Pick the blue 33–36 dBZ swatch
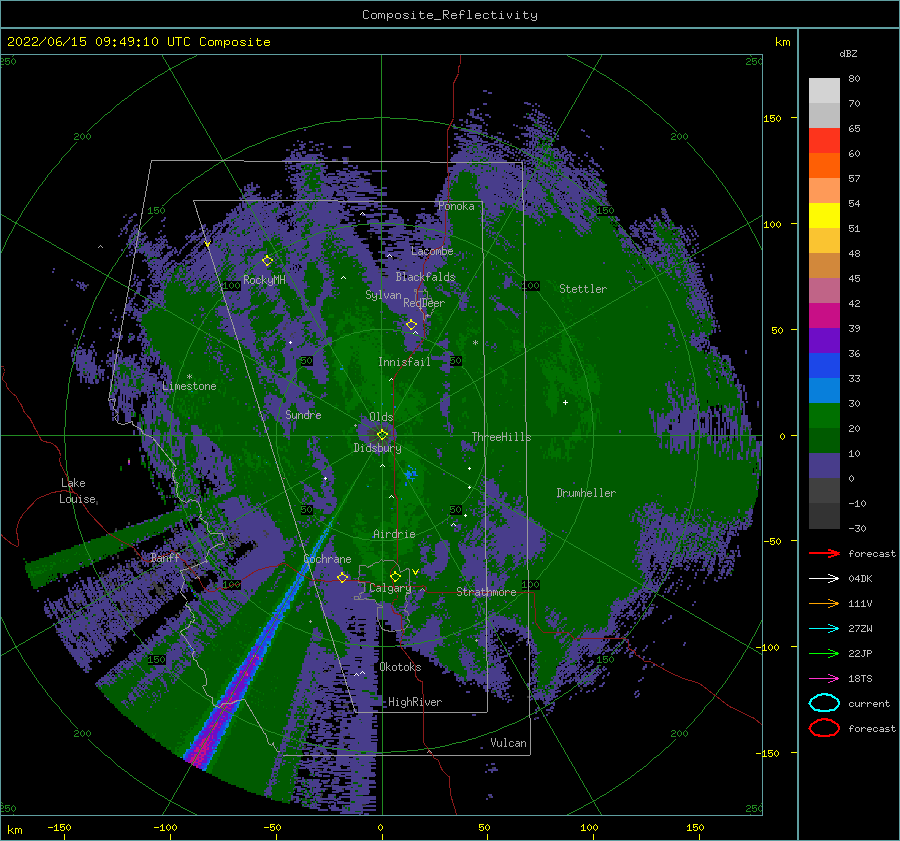The height and width of the screenshot is (841, 900). (x=824, y=366)
